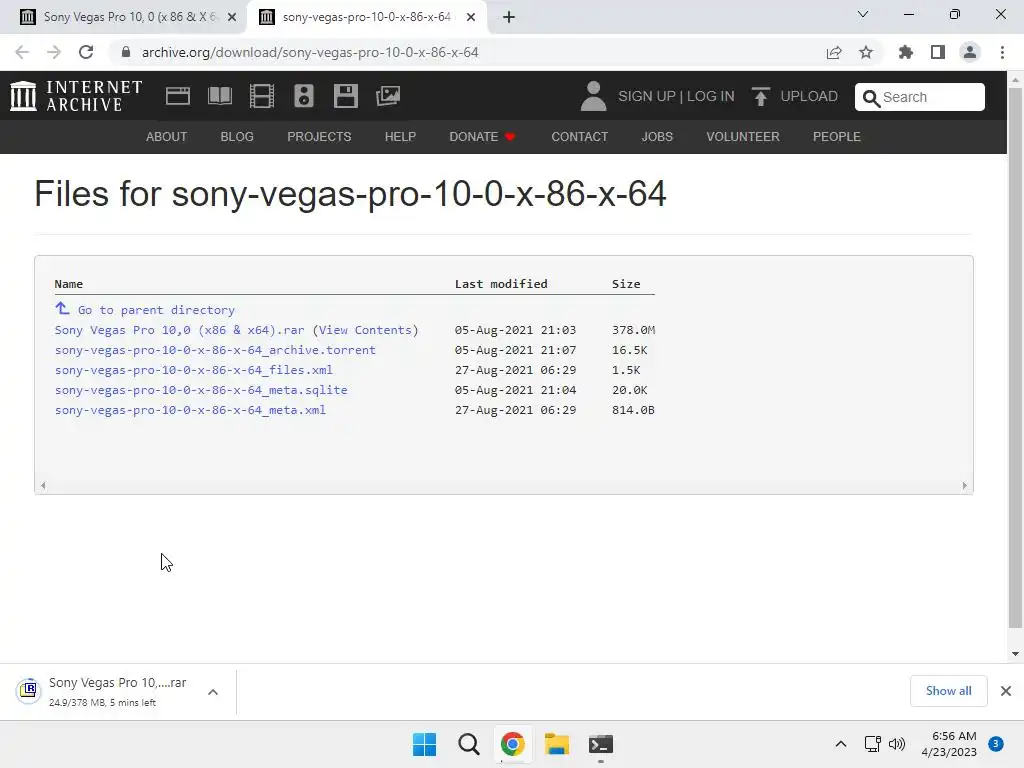Open the Web (Wayback) icon
The width and height of the screenshot is (1024, 768).
178,96
